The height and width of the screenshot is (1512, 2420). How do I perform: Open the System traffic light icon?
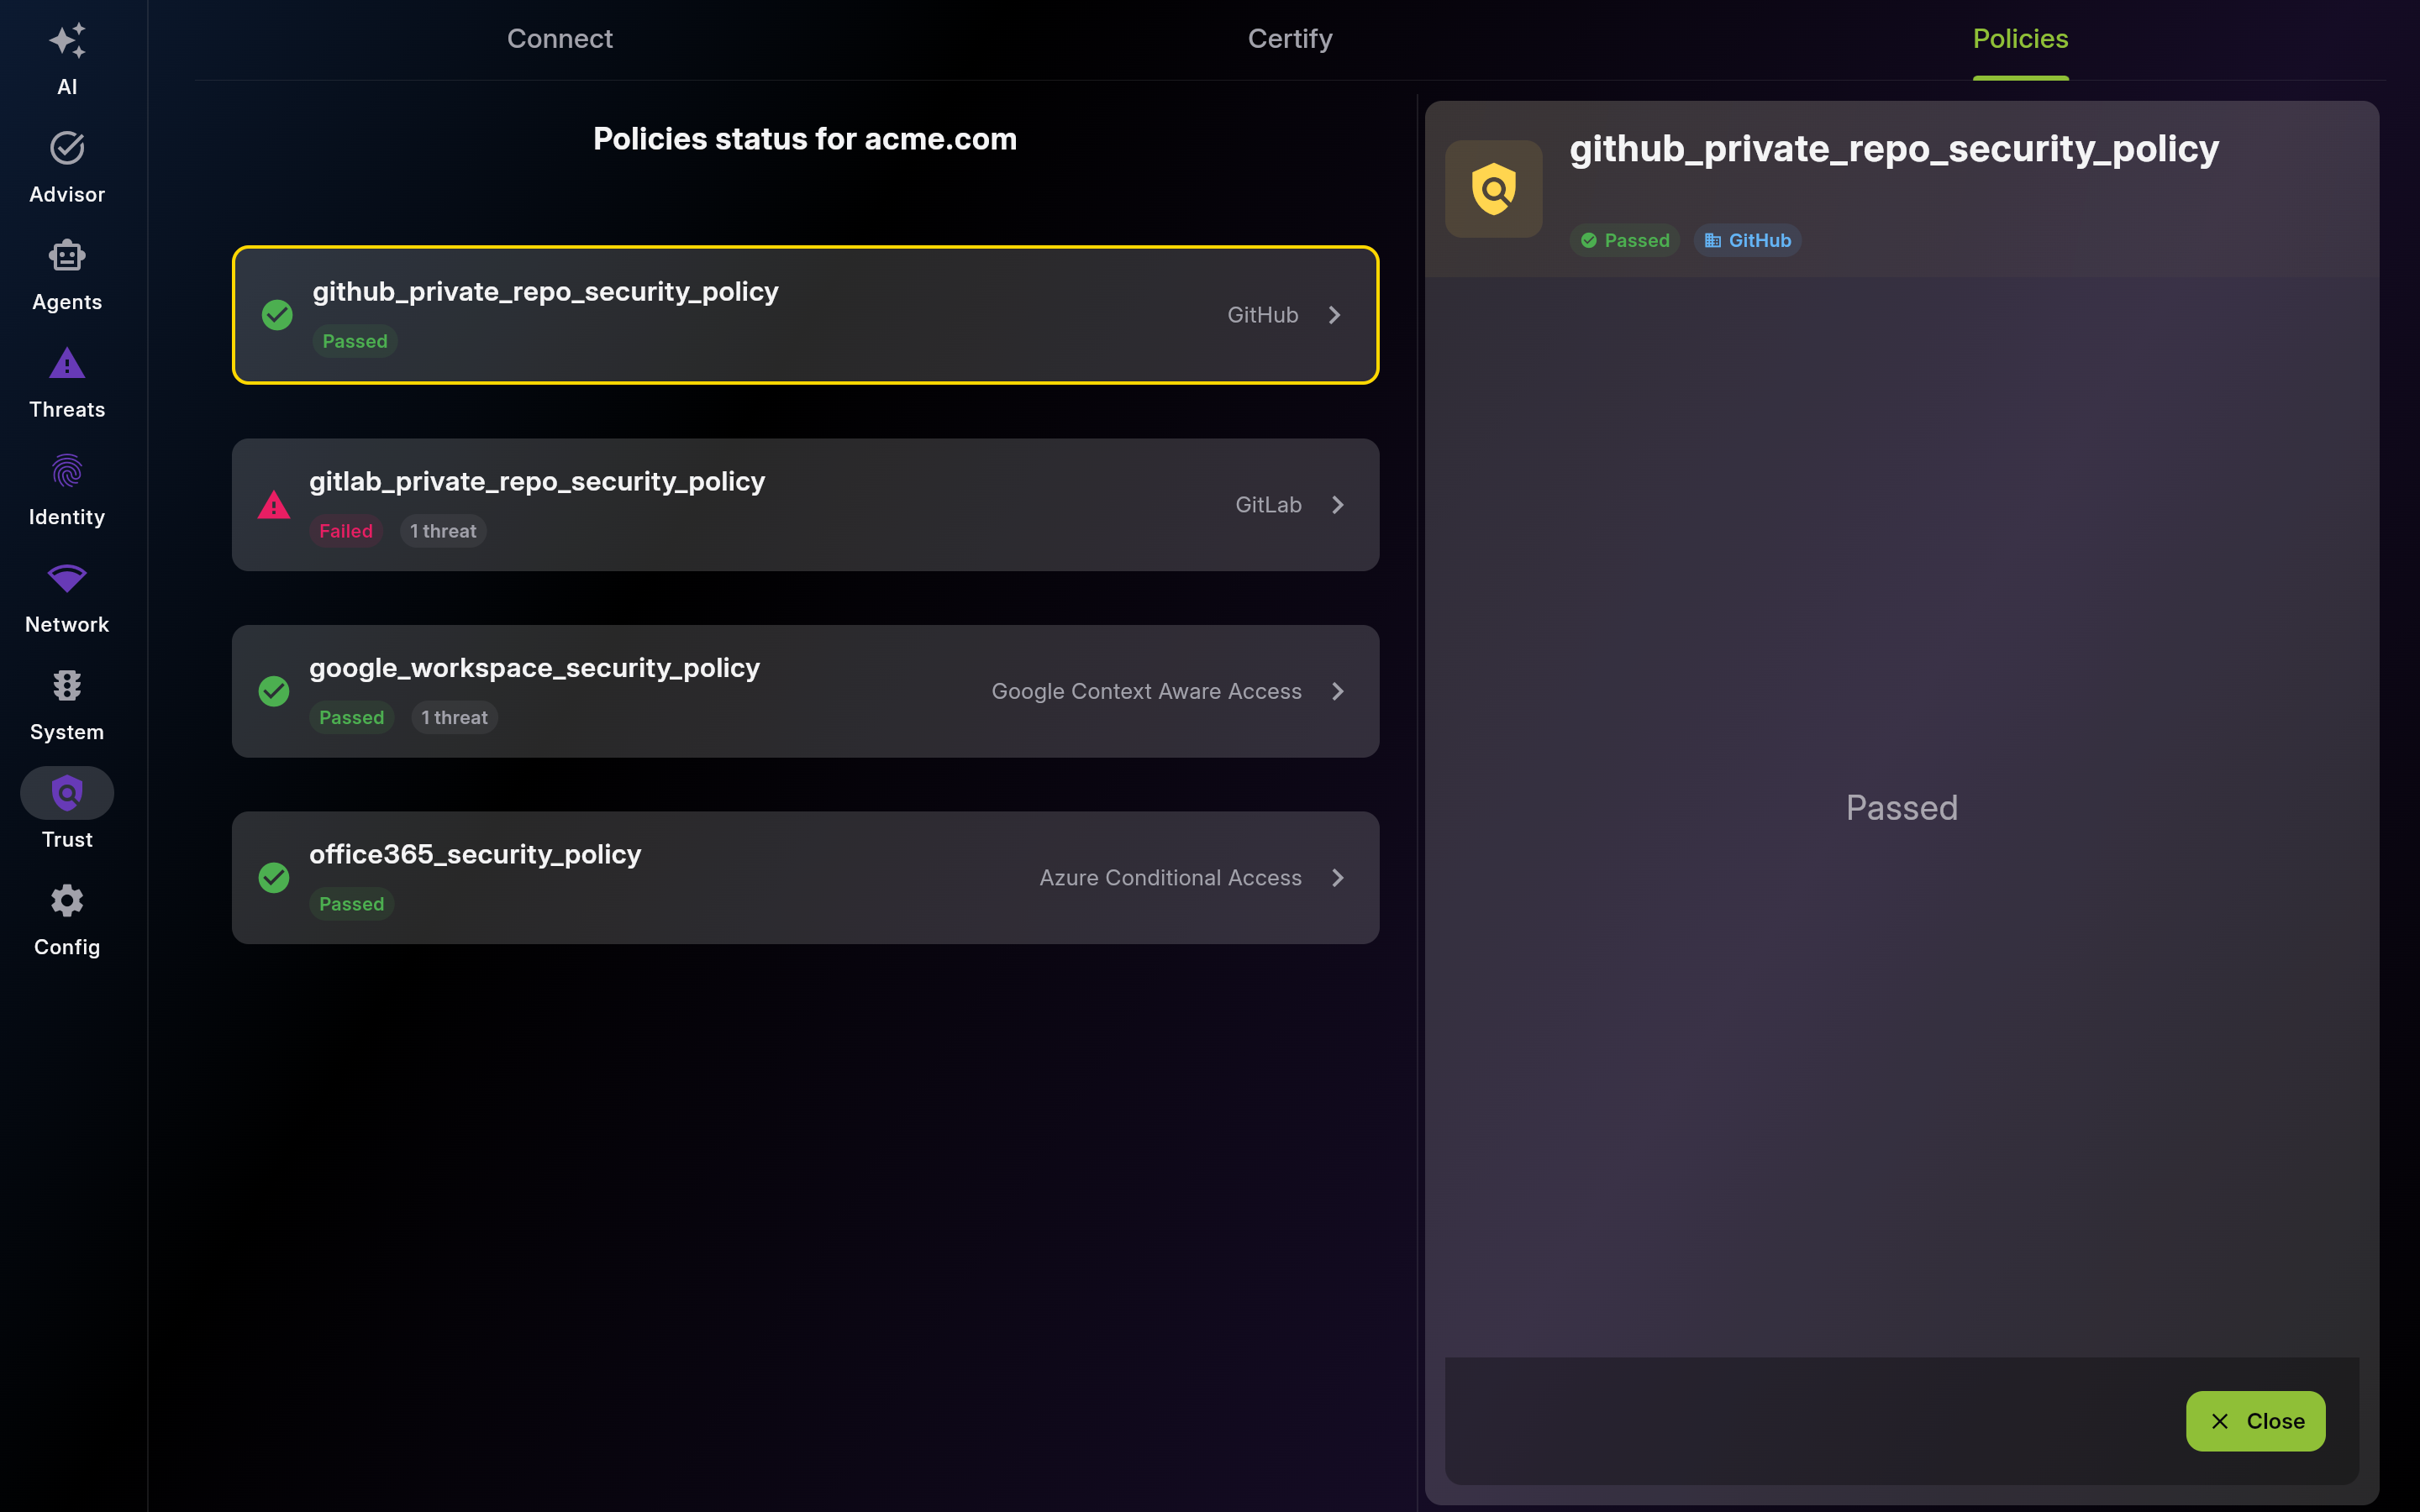(67, 686)
